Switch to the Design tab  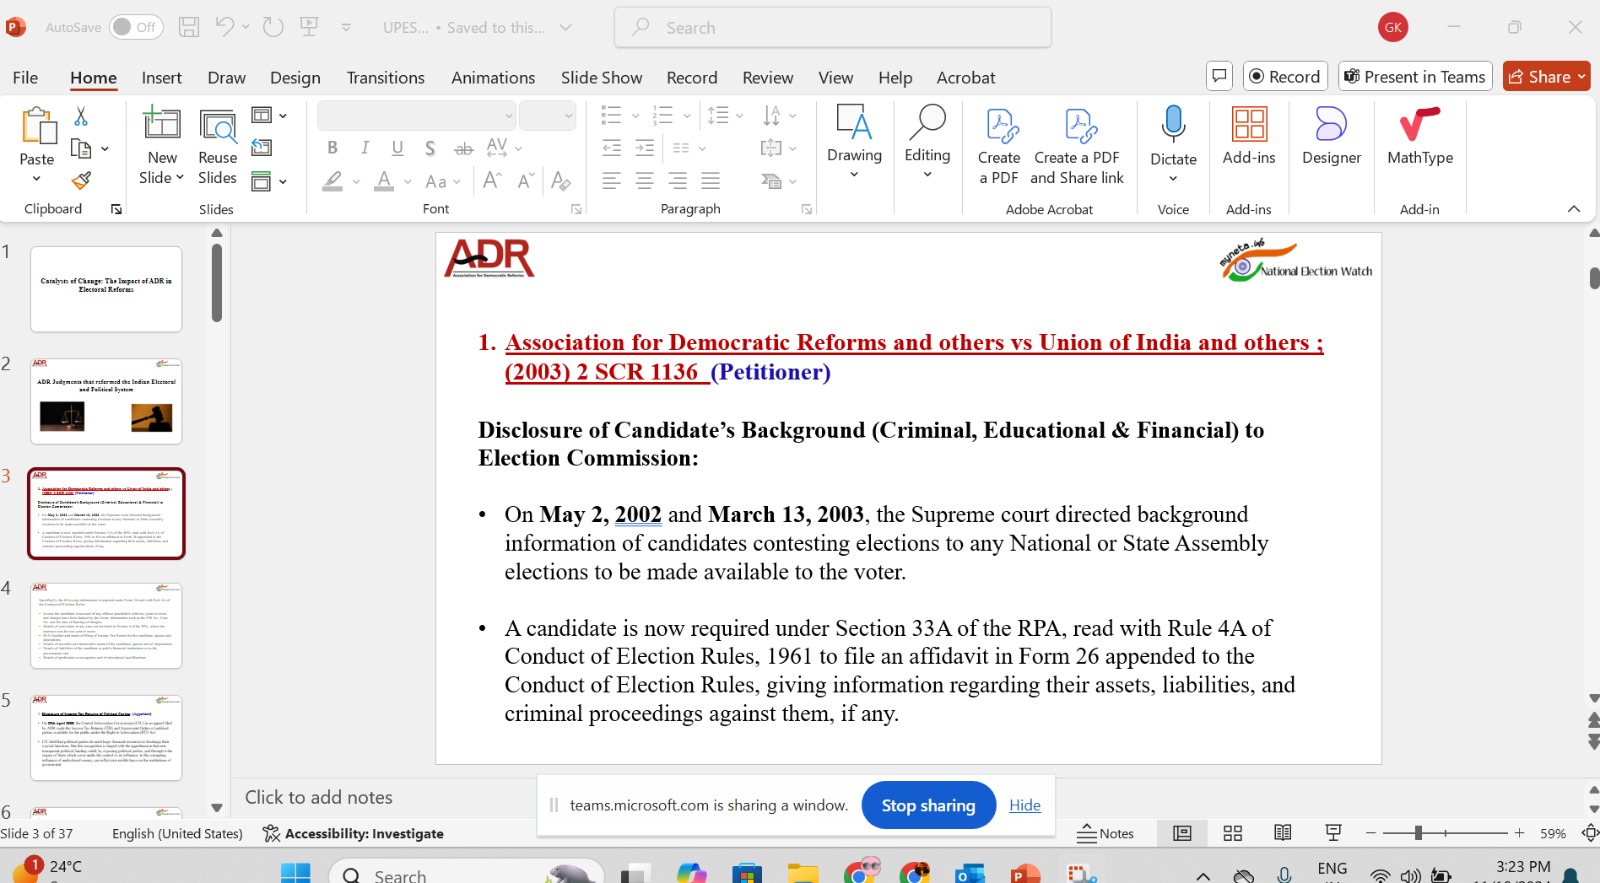(x=295, y=77)
